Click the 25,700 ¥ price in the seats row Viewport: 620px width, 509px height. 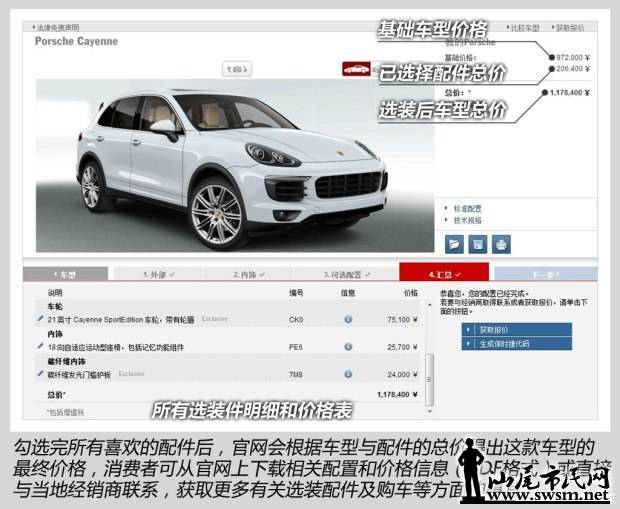click(402, 347)
